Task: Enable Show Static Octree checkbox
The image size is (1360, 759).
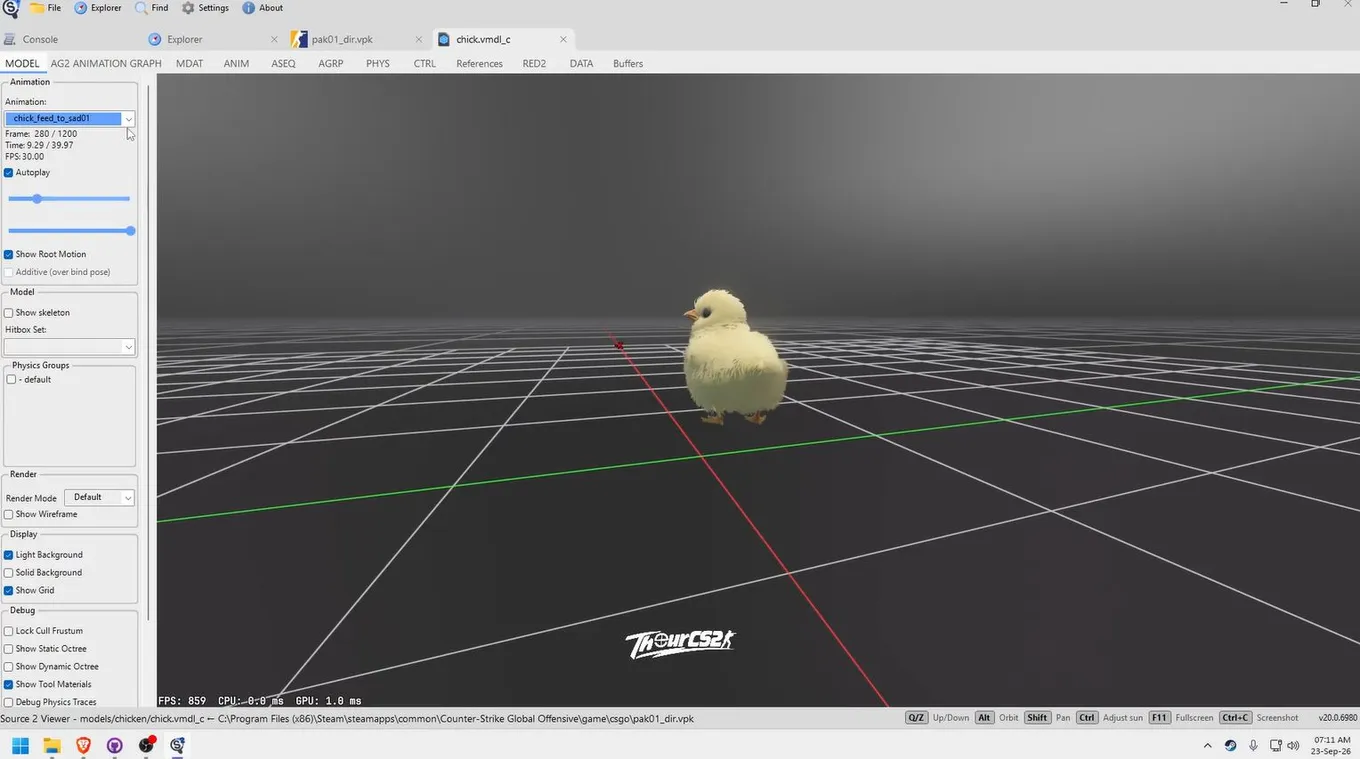Action: (9, 649)
